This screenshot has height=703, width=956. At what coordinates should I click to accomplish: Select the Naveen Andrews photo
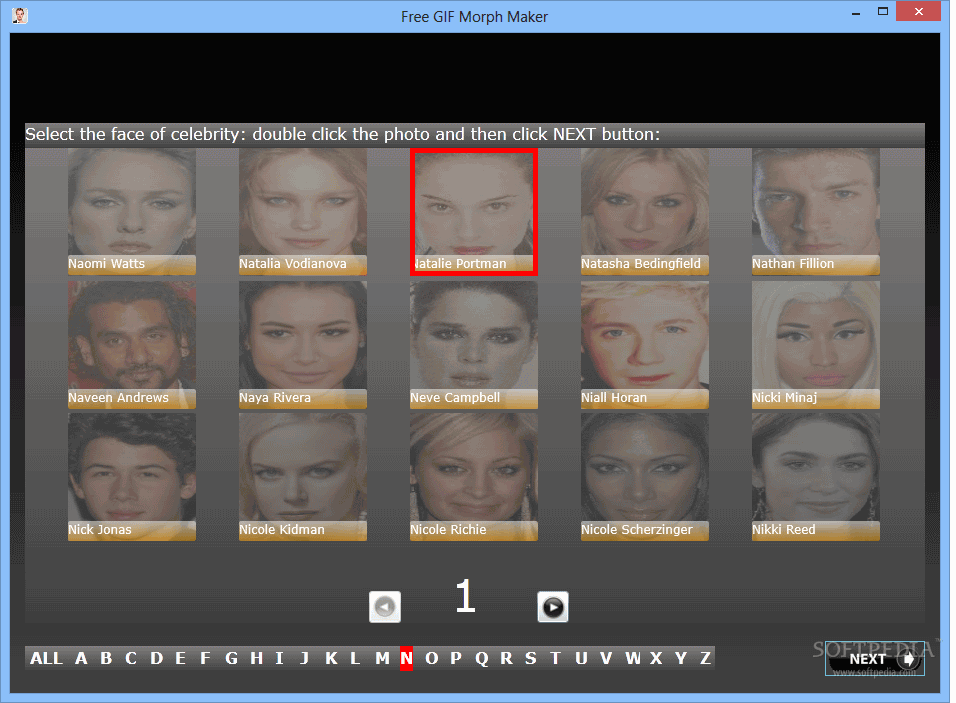pyautogui.click(x=132, y=344)
